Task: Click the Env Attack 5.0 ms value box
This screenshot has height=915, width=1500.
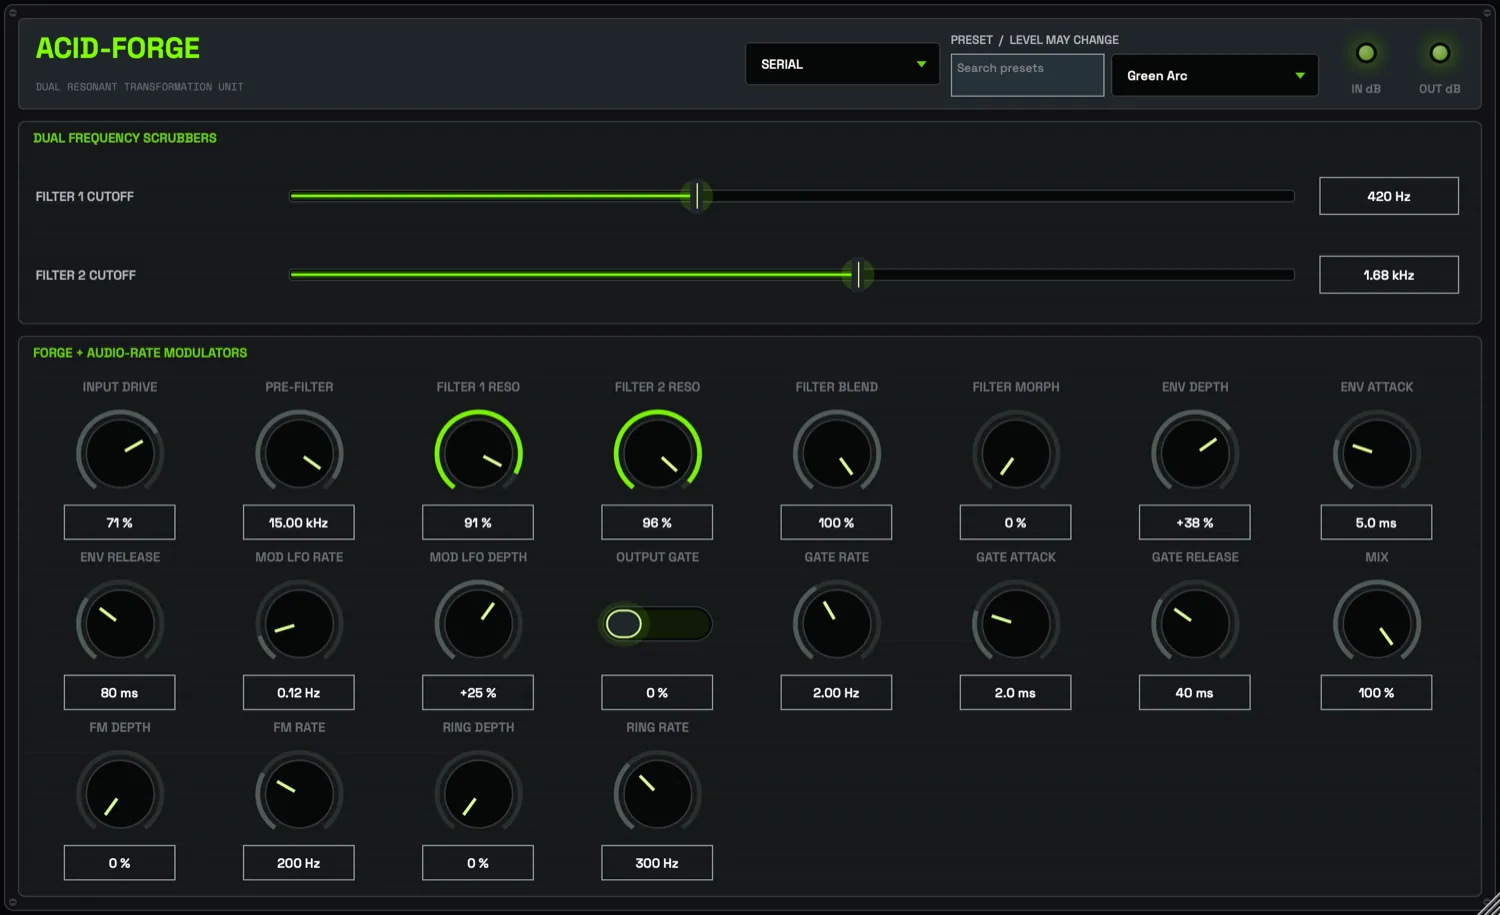Action: (x=1377, y=522)
